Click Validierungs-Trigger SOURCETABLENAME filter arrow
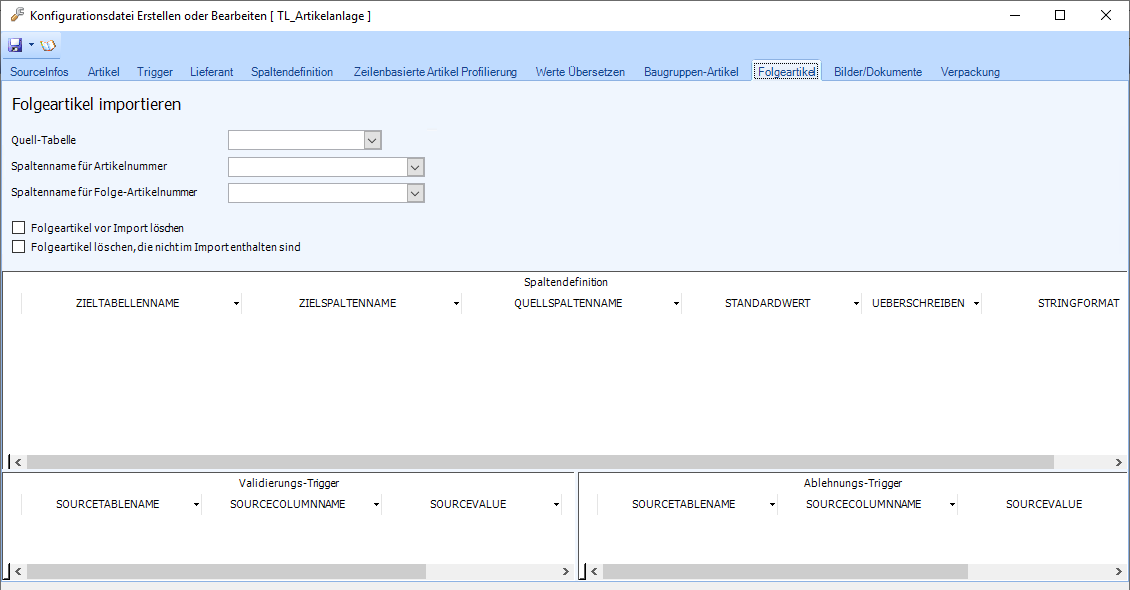 pos(196,505)
